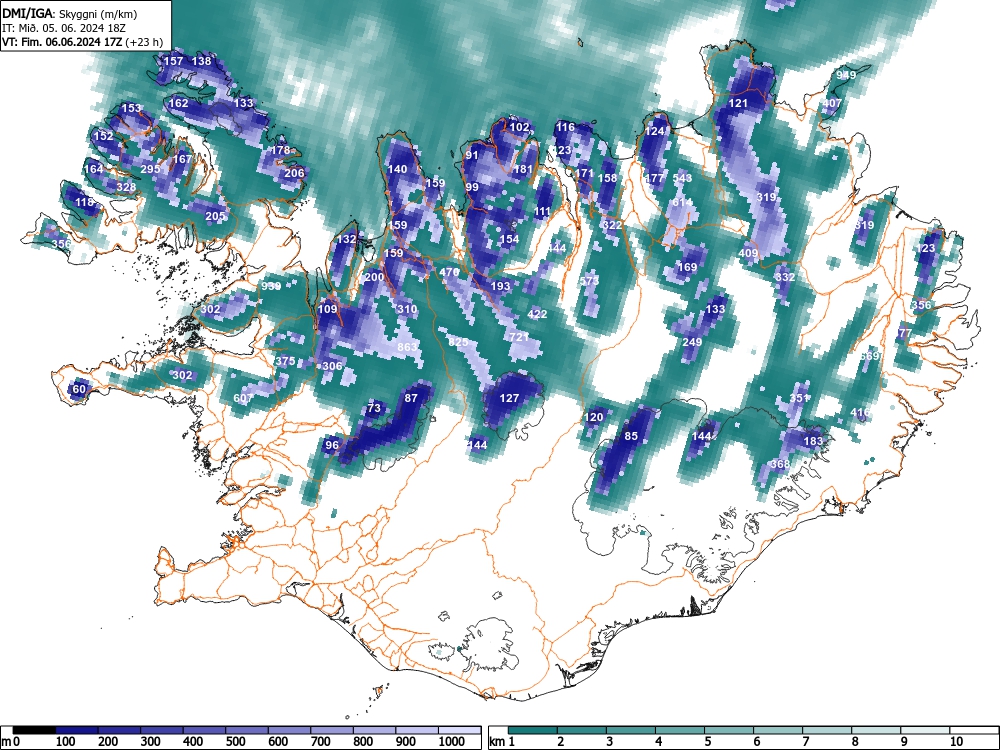Click the near-white 9–10 km legend swatch
The height and width of the screenshot is (750, 1000).
coord(925,730)
